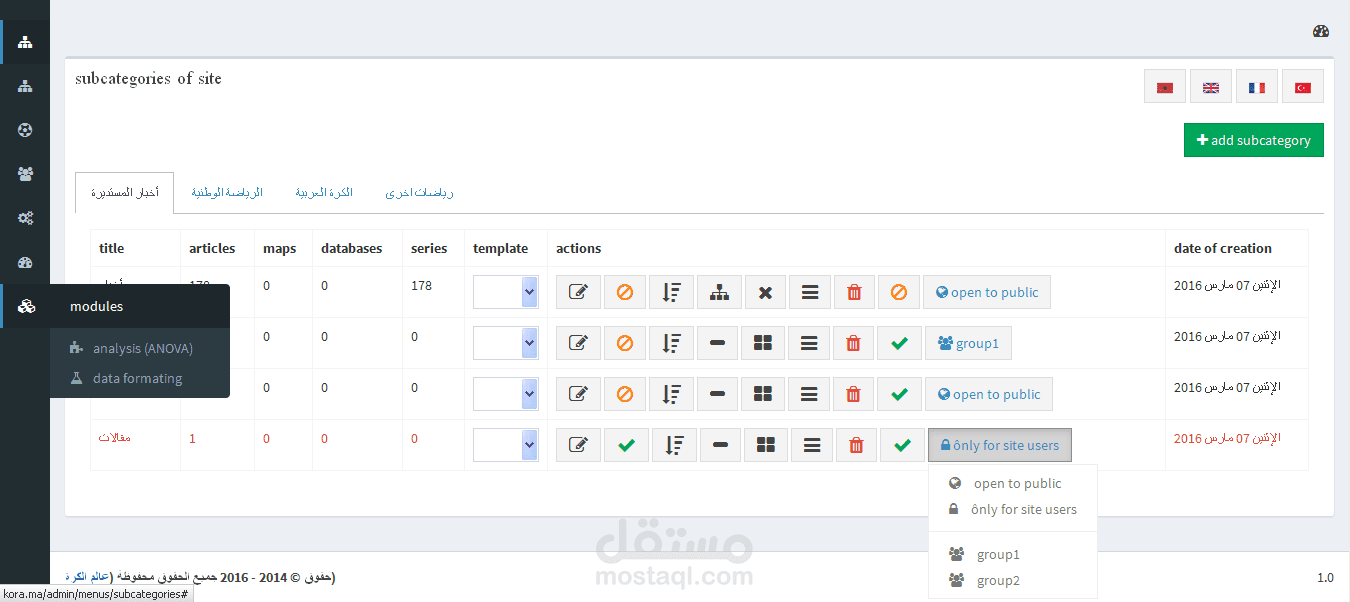1350x602 pixels.
Task: Switch language with the Morocco flag
Action: pos(1164,87)
